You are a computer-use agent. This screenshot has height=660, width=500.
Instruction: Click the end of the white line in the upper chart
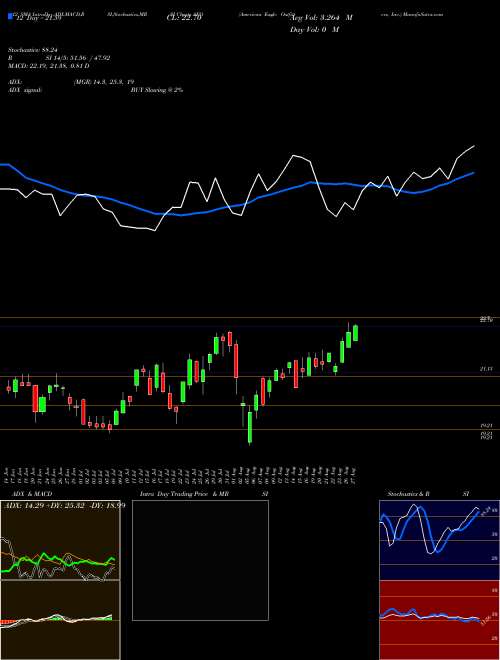pos(474,146)
